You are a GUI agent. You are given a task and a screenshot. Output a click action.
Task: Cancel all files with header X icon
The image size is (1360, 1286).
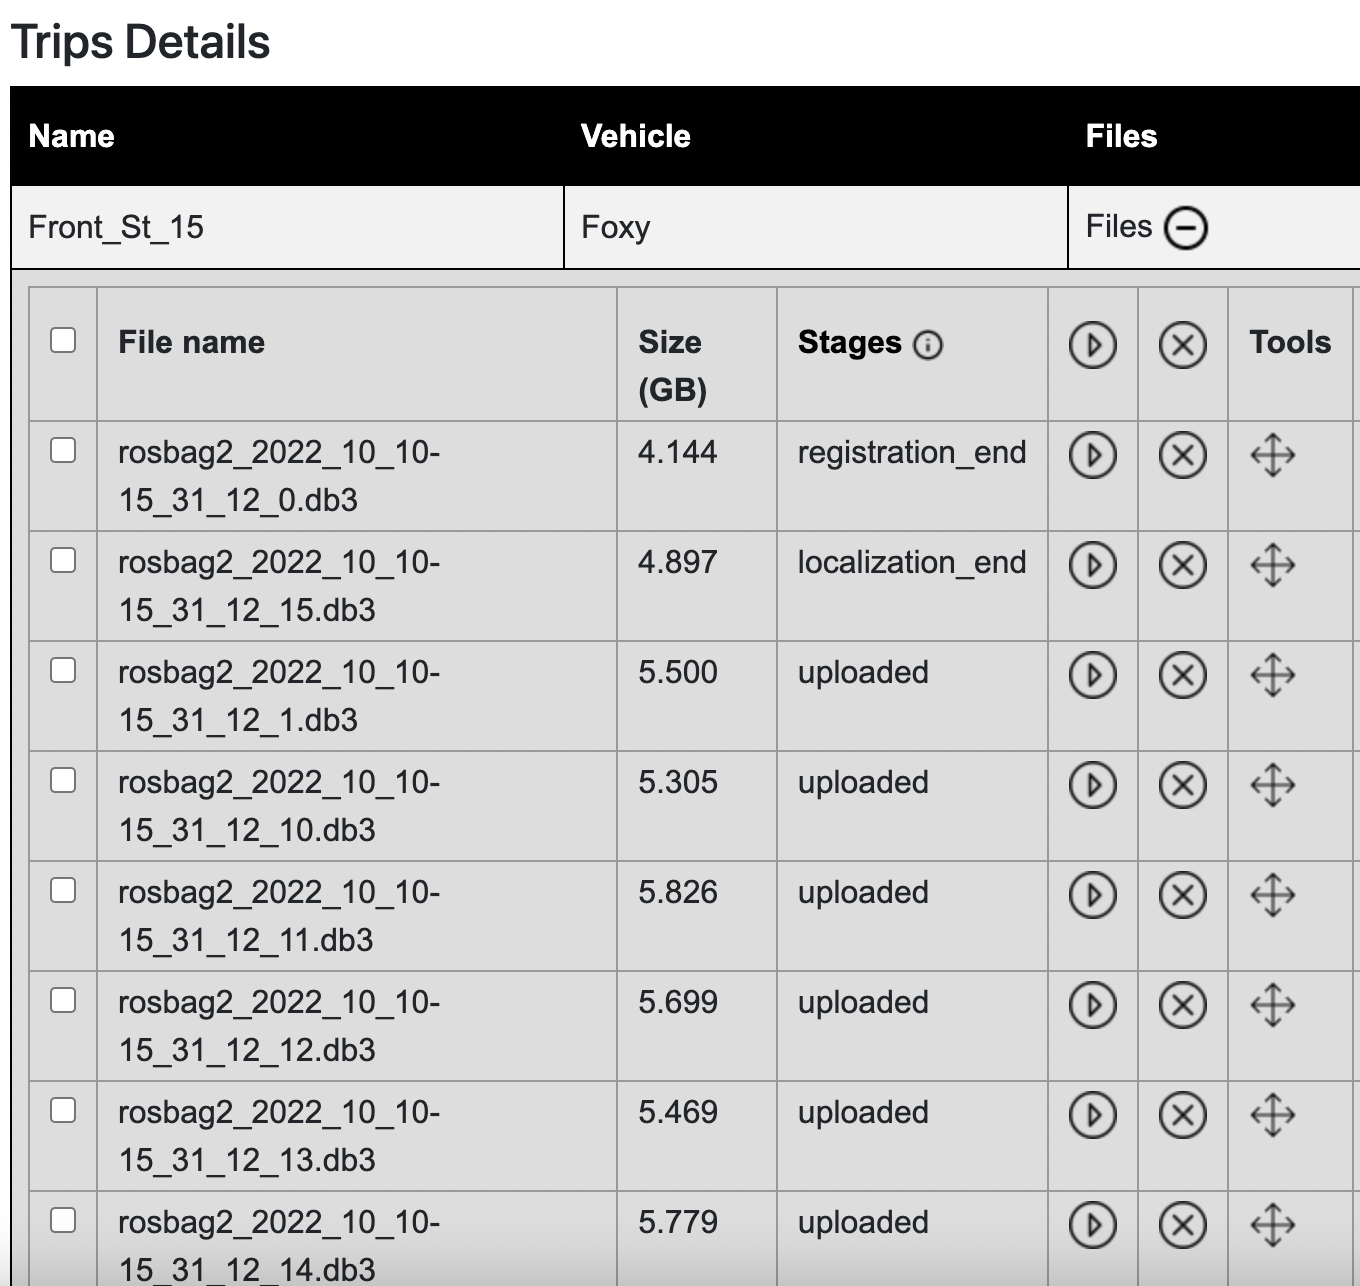click(1182, 345)
